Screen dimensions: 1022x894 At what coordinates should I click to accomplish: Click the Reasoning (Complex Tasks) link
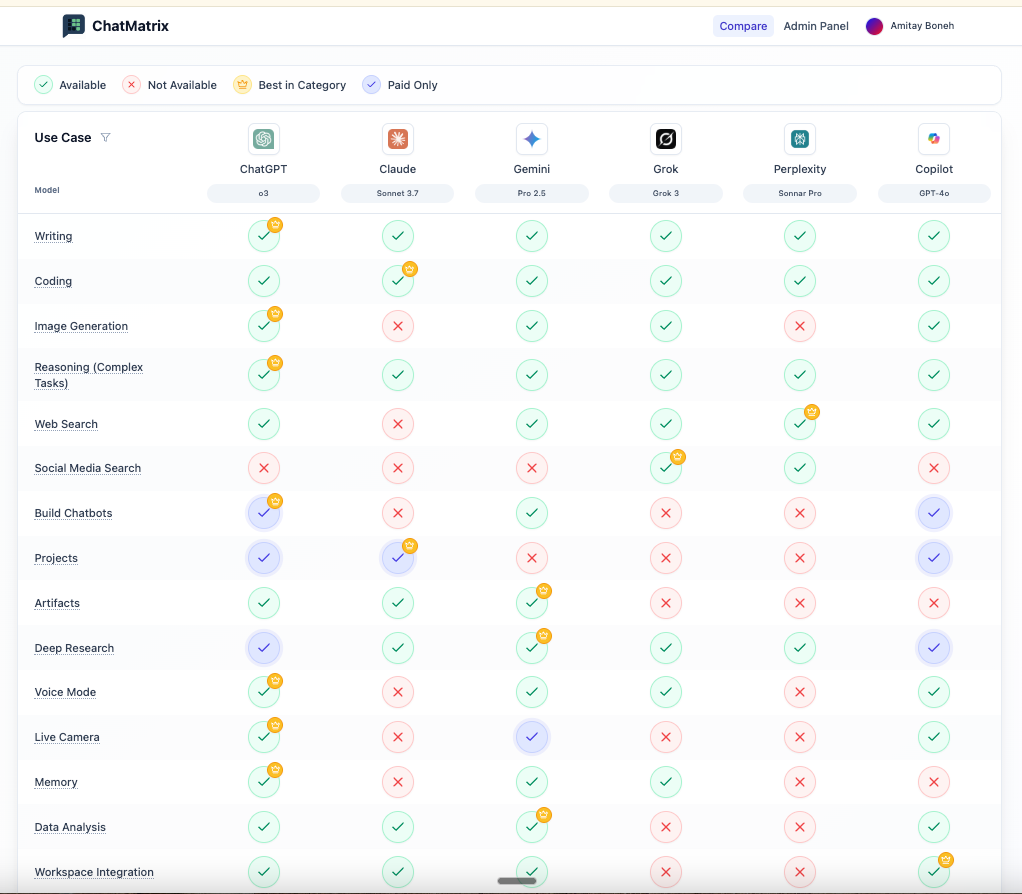[x=89, y=375]
